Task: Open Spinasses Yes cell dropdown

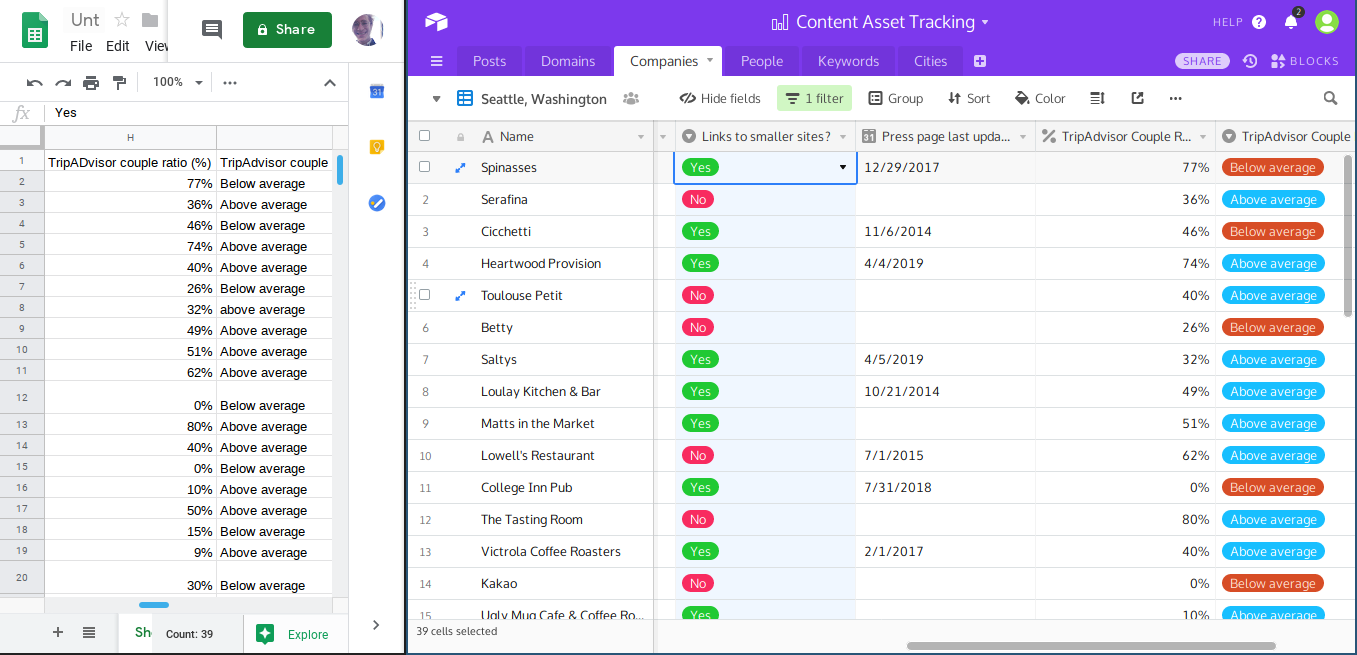Action: coord(843,168)
